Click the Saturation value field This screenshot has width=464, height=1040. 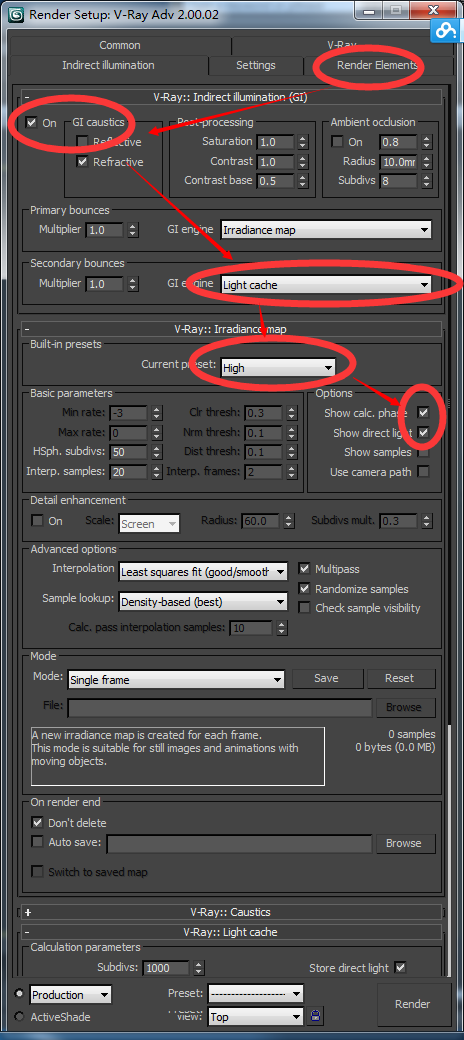point(276,142)
